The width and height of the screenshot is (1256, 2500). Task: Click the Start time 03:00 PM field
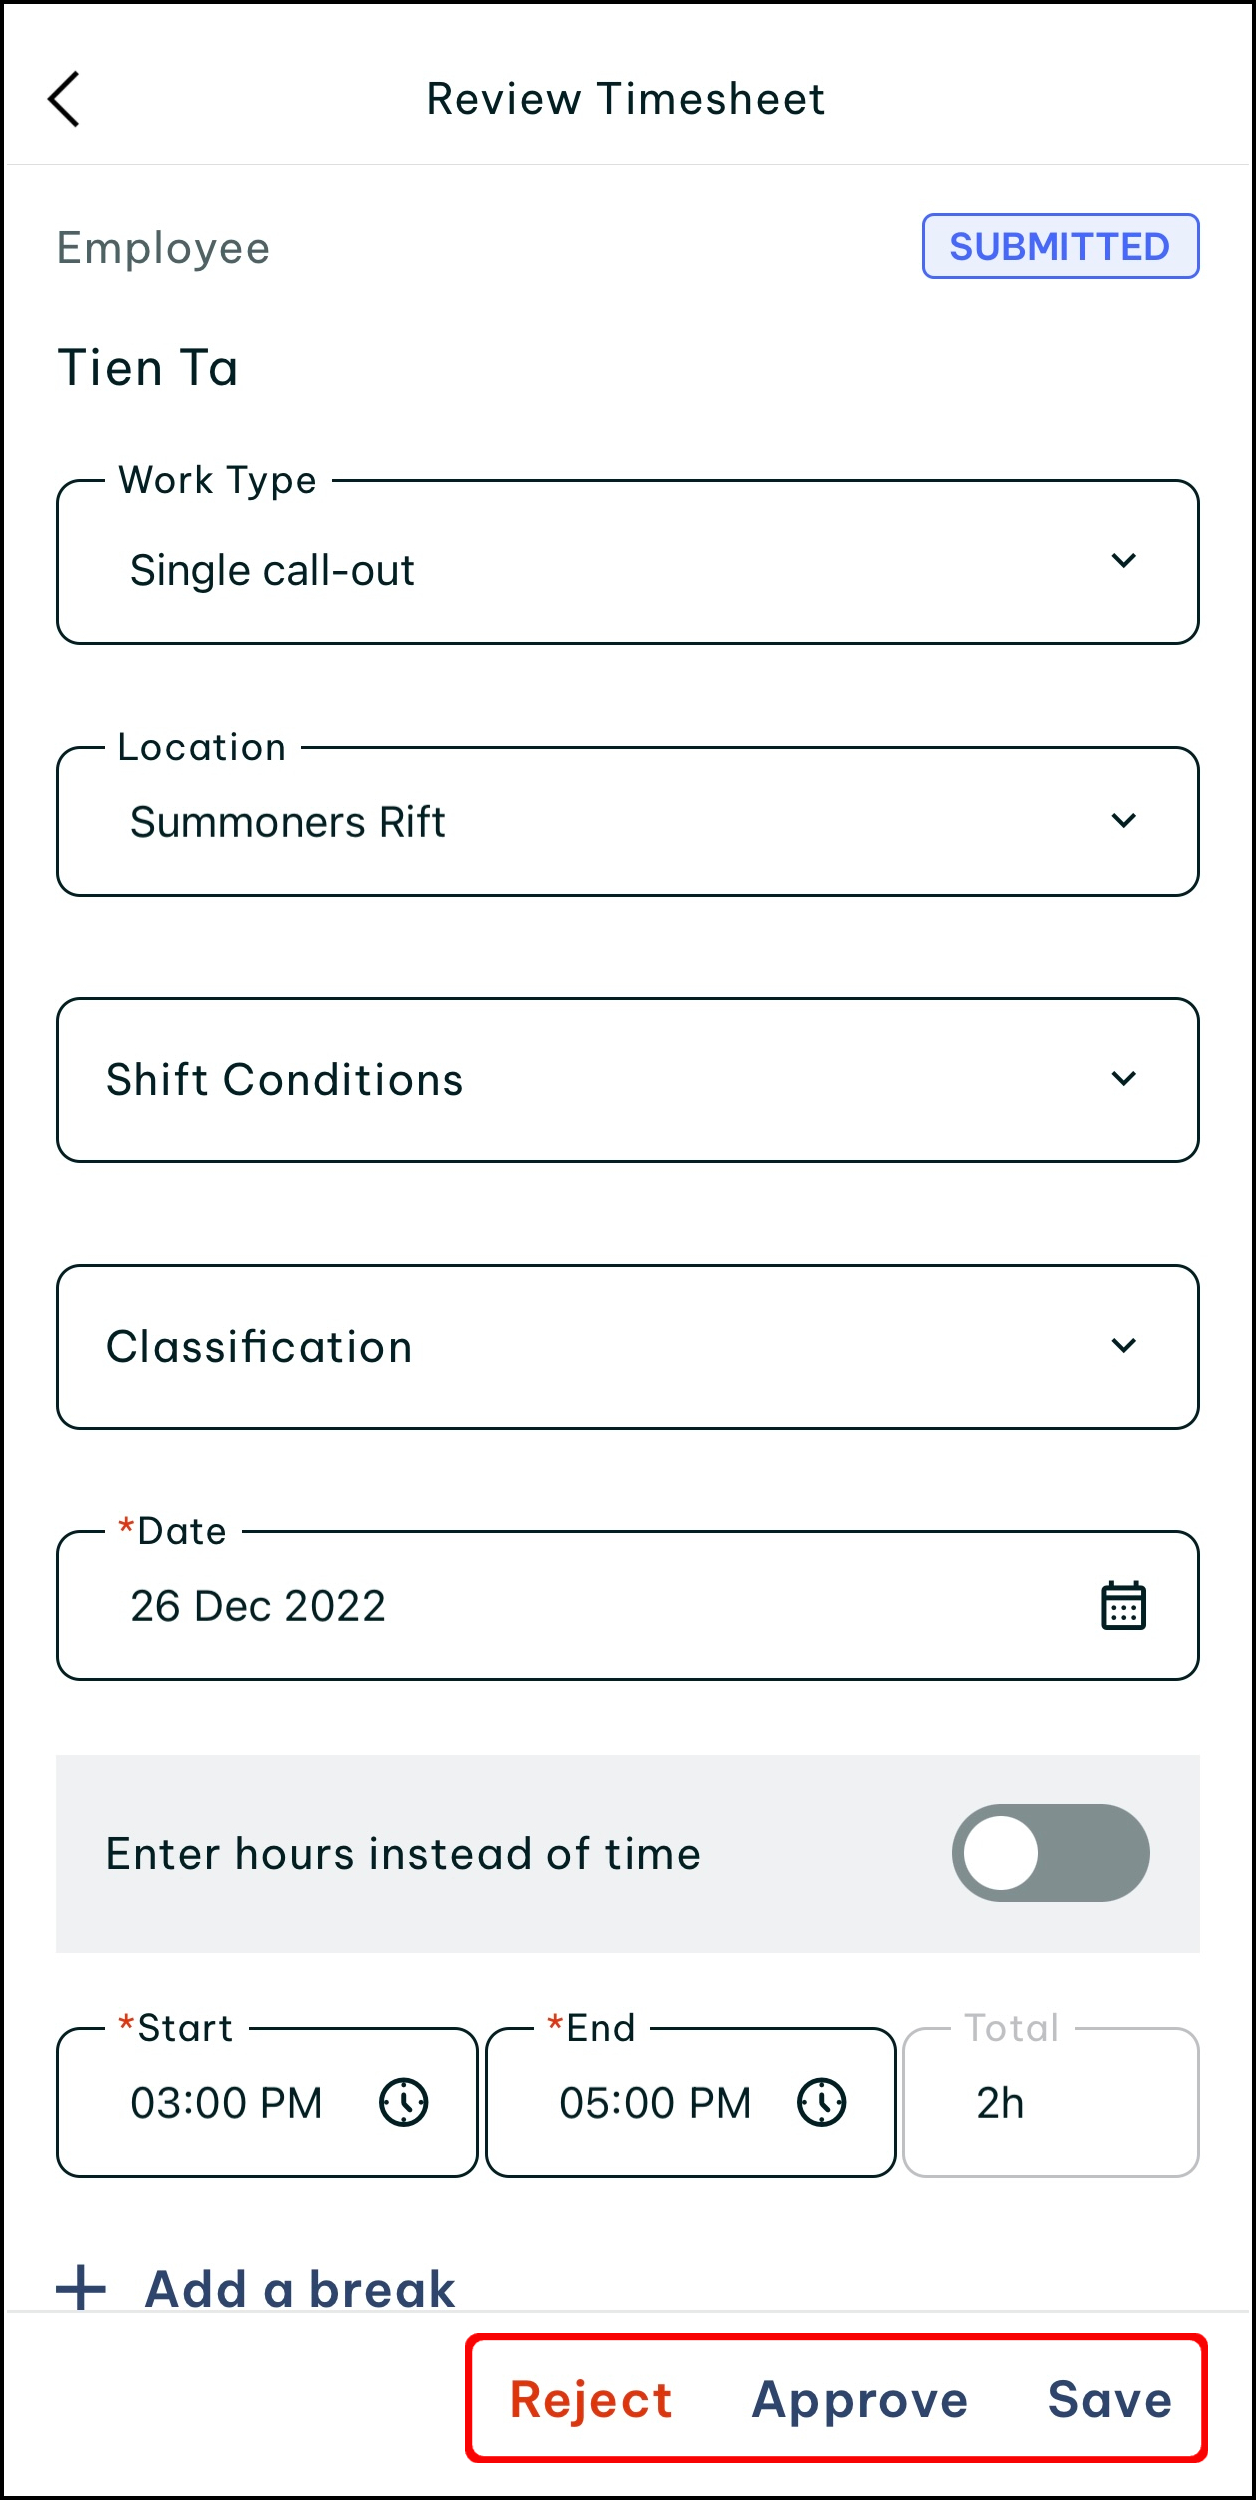click(x=228, y=2102)
